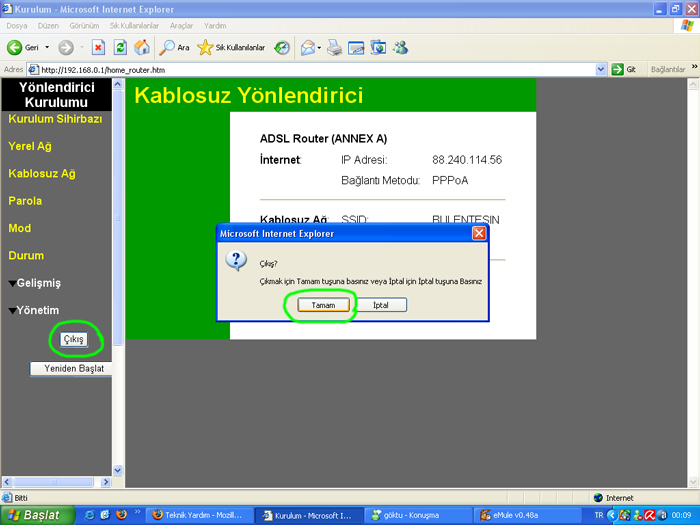Open the Home page icon
Viewport: 700px width, 525px height.
[142, 47]
